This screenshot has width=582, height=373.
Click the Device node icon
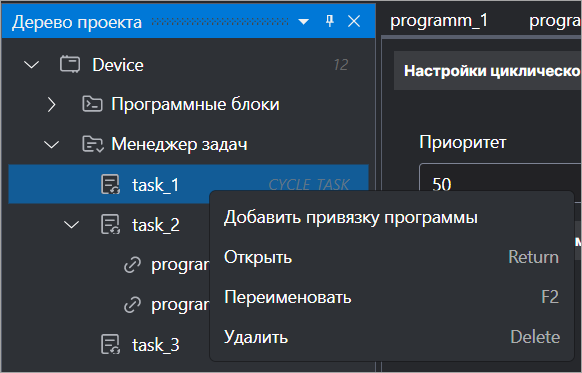(x=70, y=65)
